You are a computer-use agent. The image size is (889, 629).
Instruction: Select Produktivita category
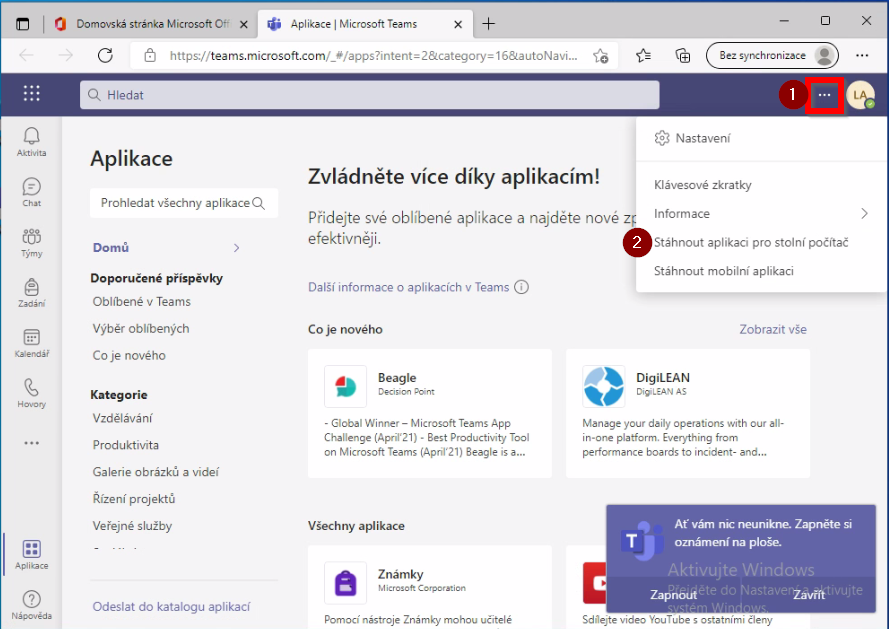(125, 445)
